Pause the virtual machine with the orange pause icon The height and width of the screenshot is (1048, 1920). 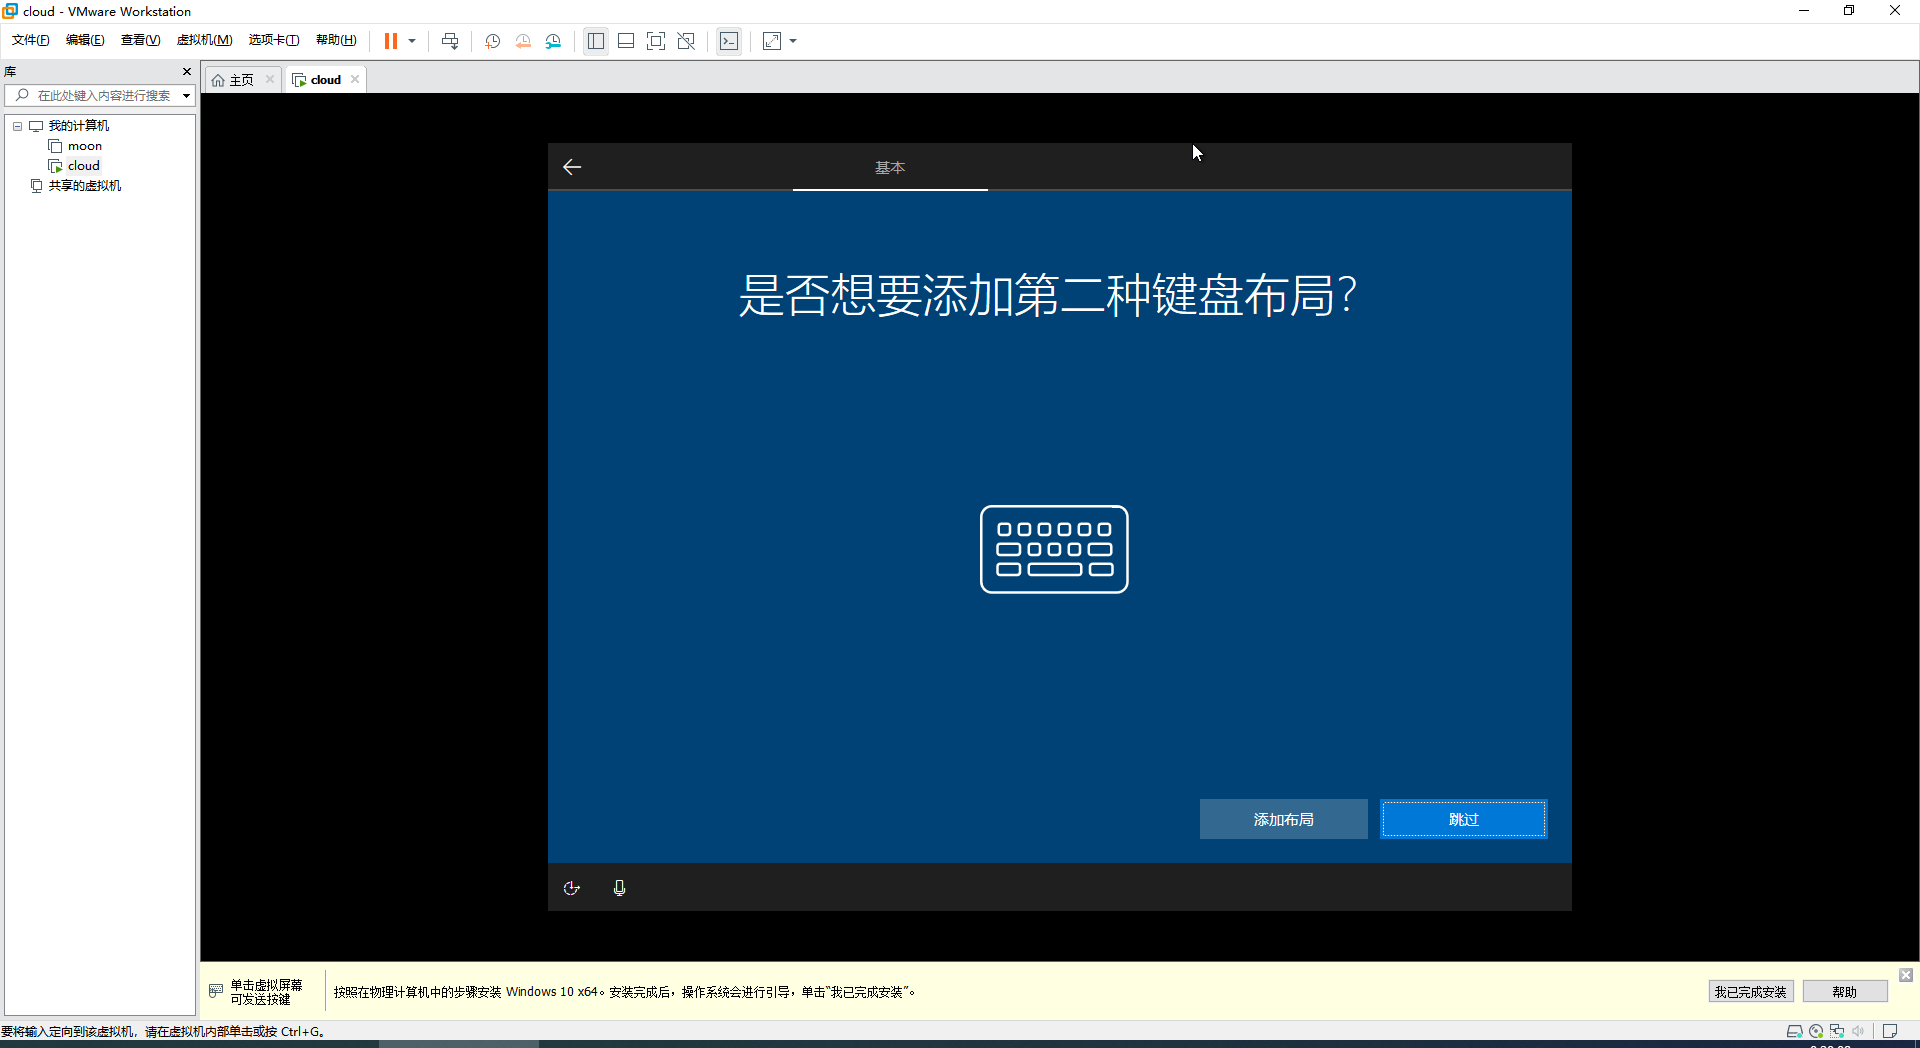coord(391,41)
